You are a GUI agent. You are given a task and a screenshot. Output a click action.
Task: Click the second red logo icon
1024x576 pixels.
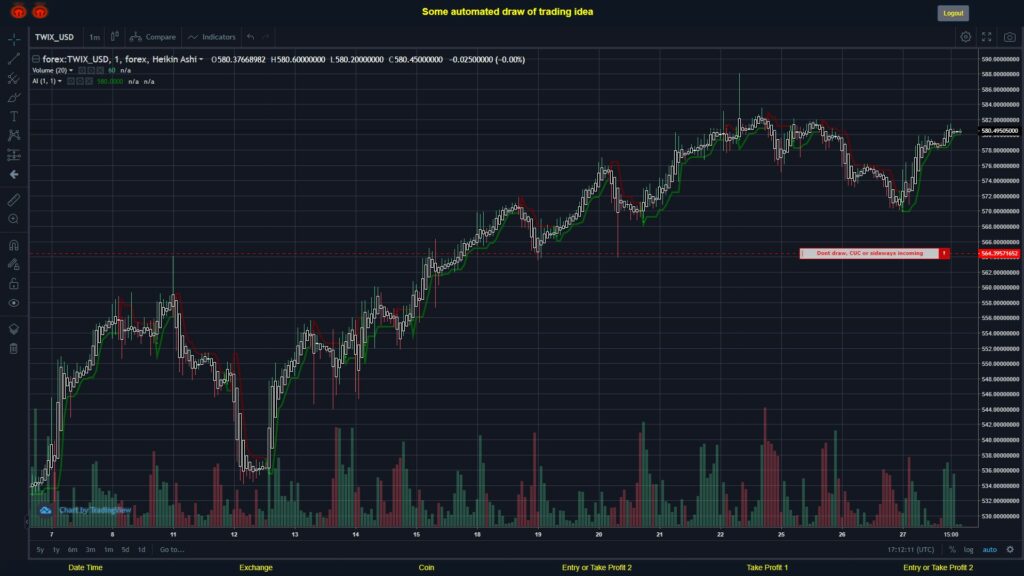(x=40, y=11)
